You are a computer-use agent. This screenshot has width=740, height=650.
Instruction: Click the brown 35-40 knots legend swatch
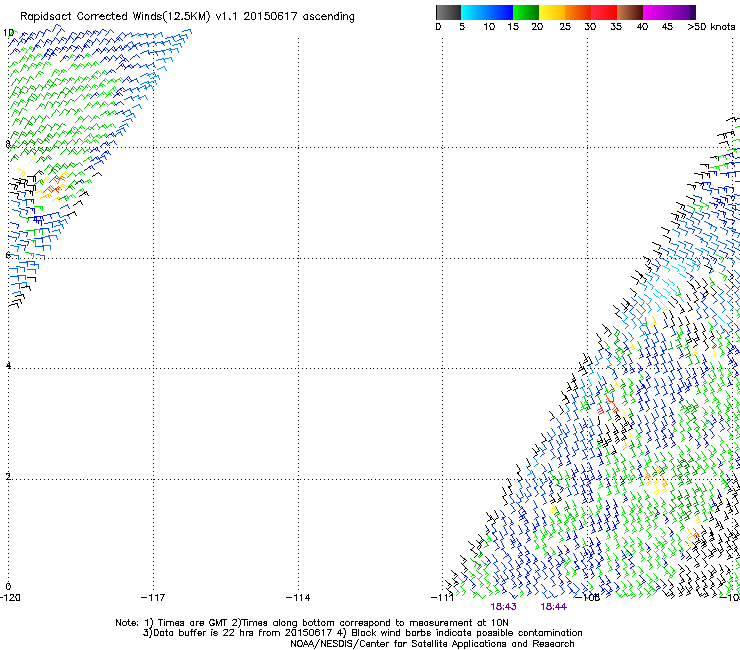tap(630, 12)
